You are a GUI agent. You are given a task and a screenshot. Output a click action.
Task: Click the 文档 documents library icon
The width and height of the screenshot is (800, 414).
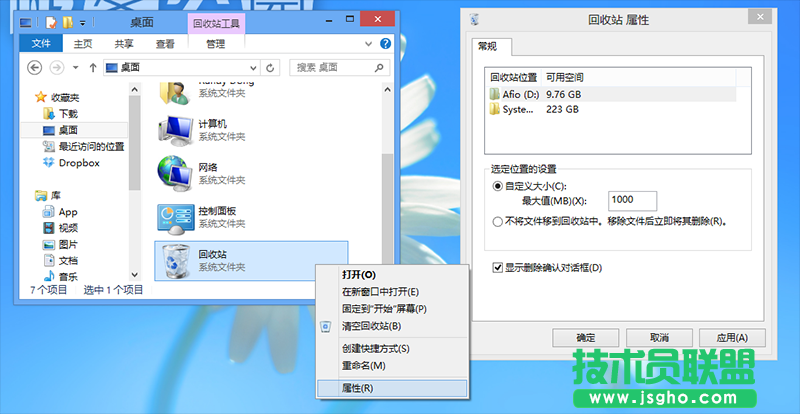(48, 261)
